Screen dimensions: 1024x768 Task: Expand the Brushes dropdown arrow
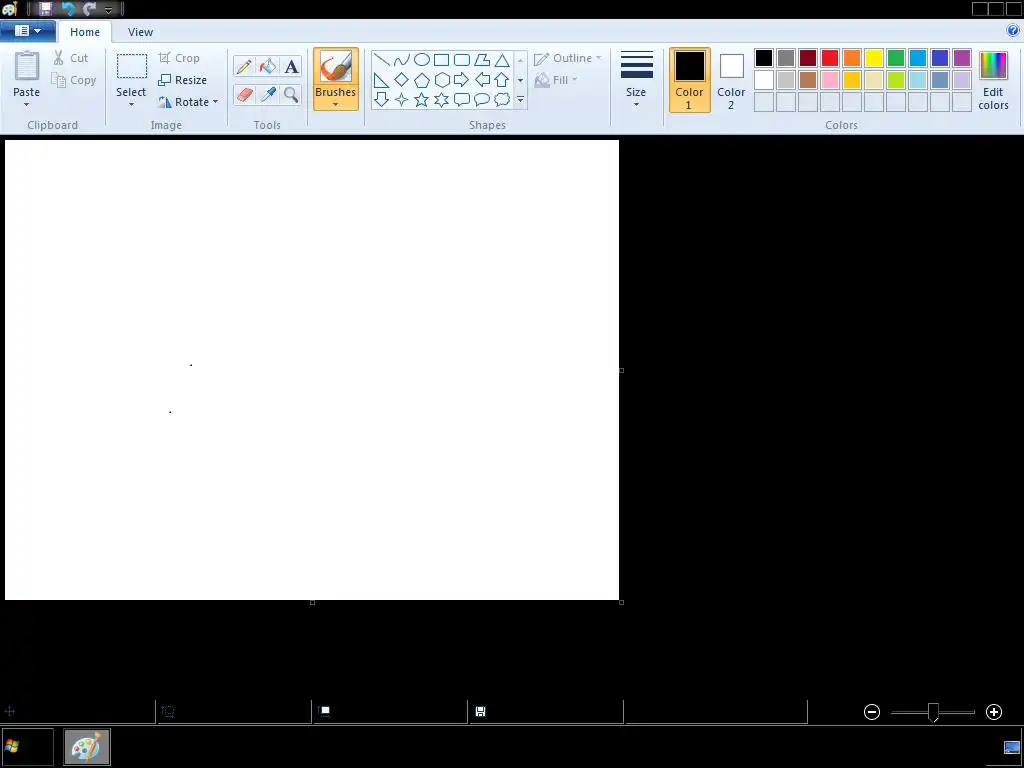[335, 104]
